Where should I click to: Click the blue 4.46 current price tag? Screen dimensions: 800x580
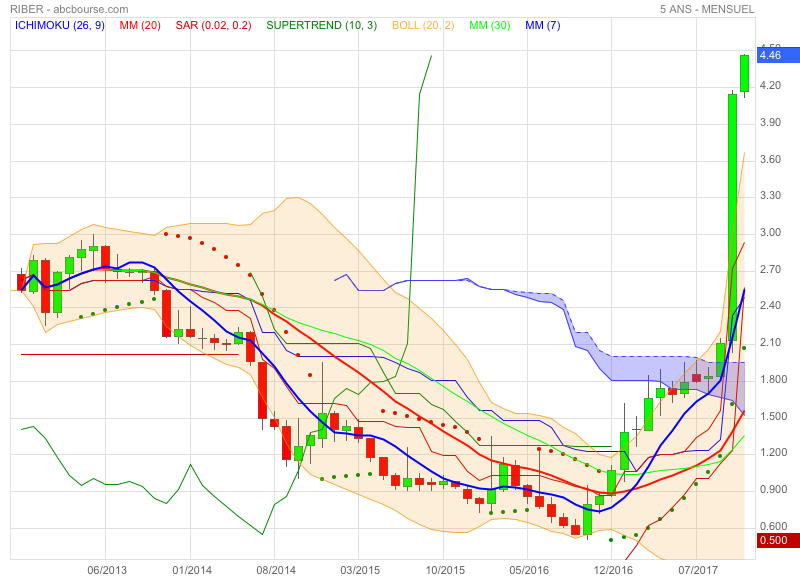tap(779, 55)
